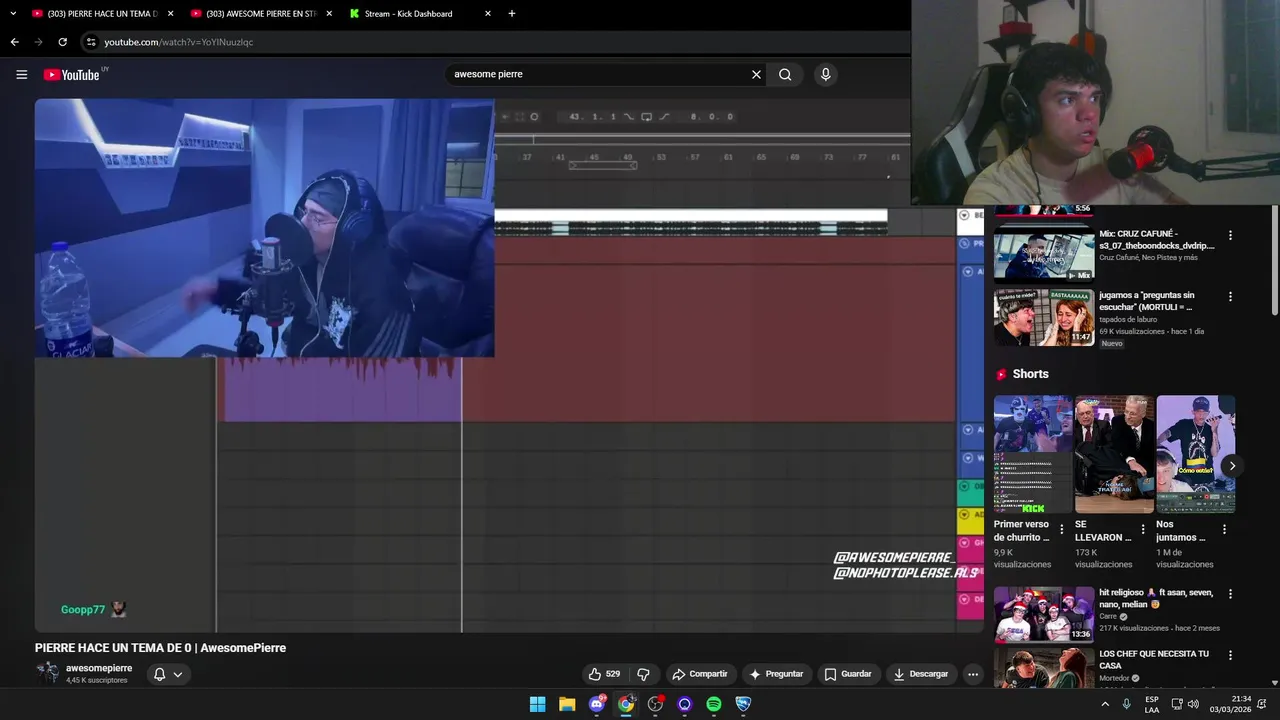Go to YouTube home via logo
The width and height of the screenshot is (1280, 720).
click(72, 74)
